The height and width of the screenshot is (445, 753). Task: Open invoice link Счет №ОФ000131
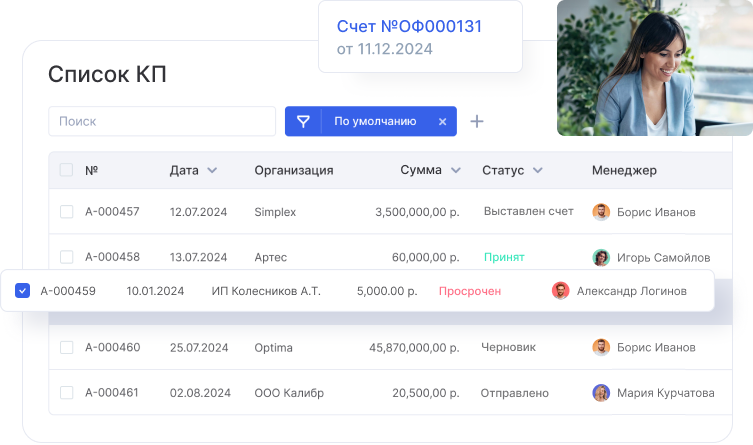(409, 26)
